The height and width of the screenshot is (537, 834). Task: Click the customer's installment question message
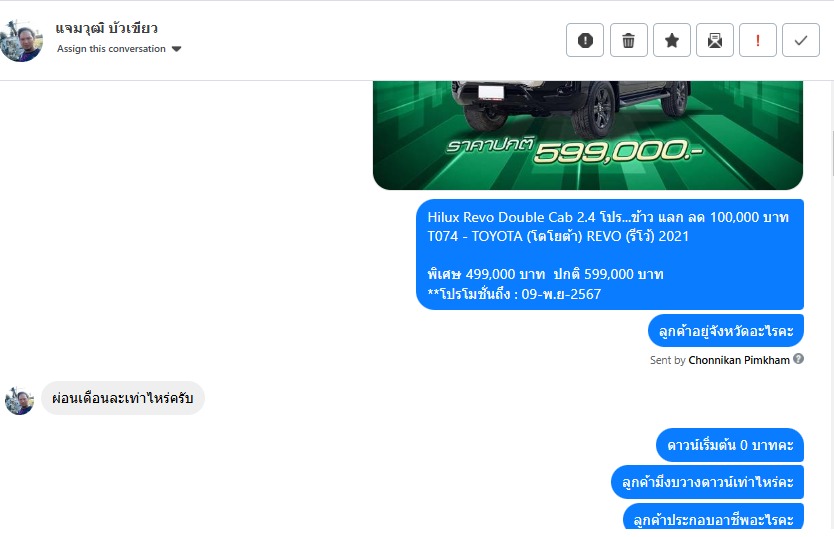click(123, 398)
